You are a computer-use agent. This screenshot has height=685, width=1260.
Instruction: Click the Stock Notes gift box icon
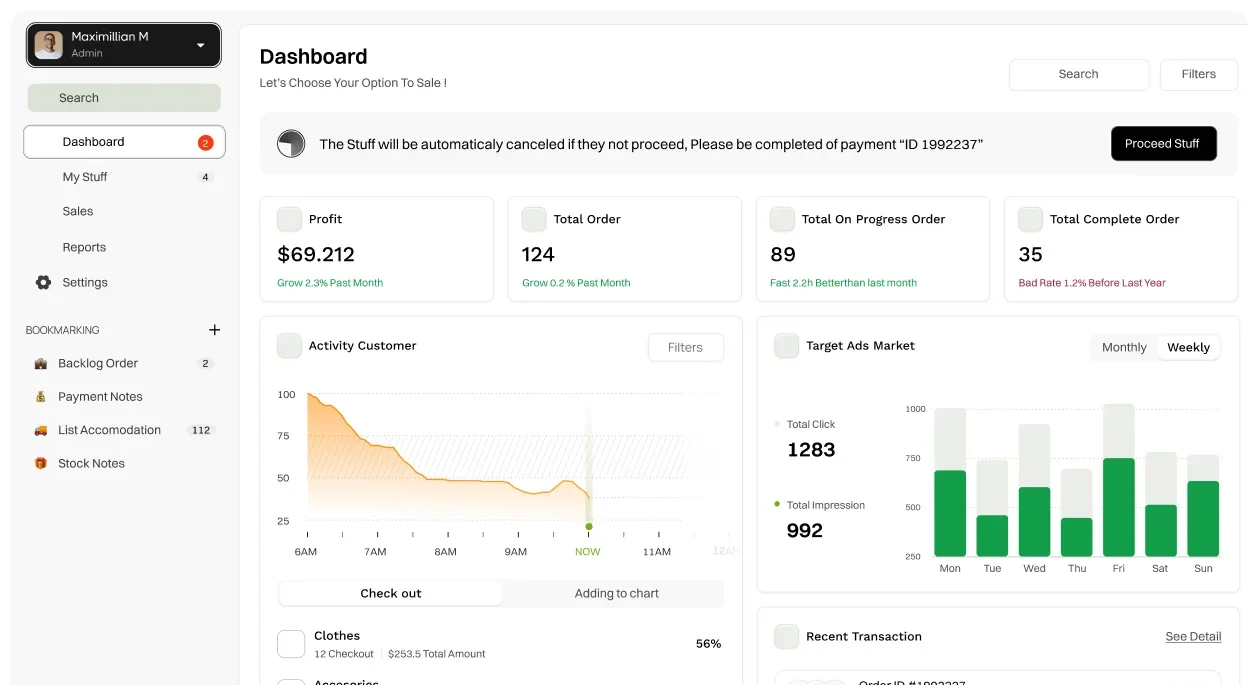tap(41, 464)
